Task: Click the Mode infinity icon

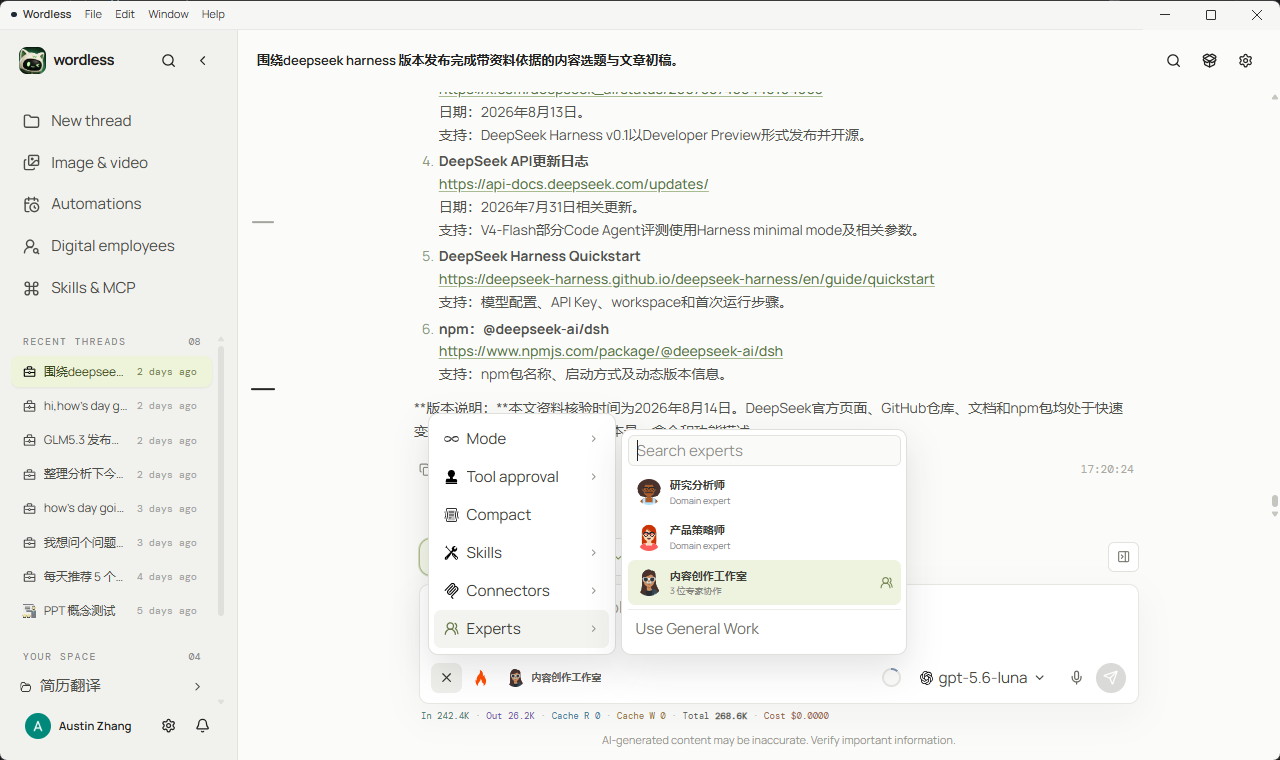Action: point(452,439)
